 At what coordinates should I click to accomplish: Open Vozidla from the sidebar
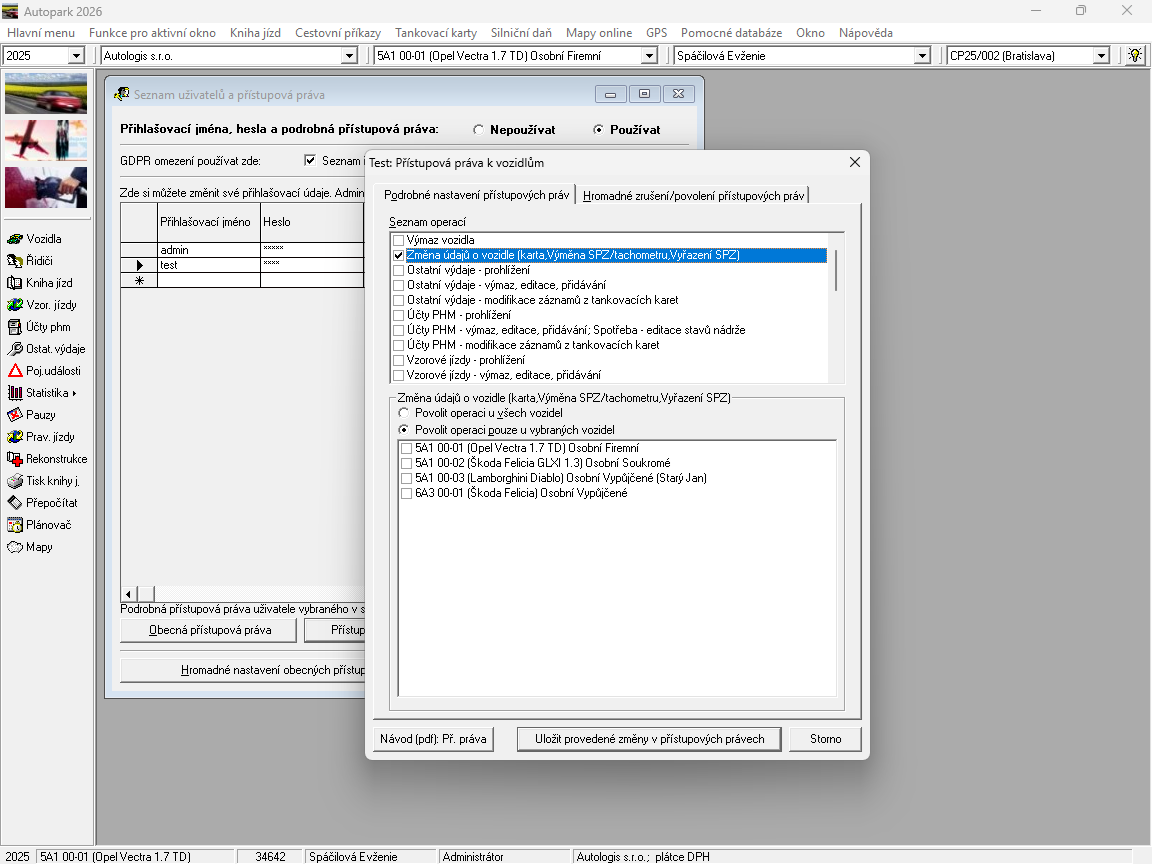point(16,239)
